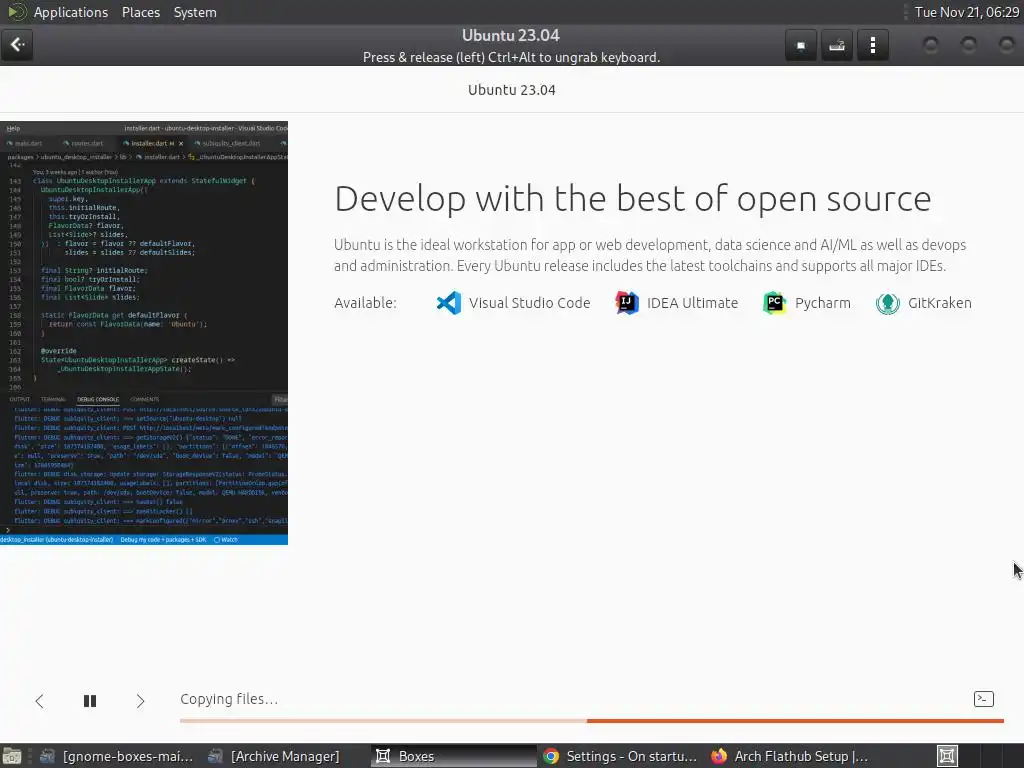Click the top panel Applications logo icon
Viewport: 1024px width, 768px height.
(x=16, y=12)
